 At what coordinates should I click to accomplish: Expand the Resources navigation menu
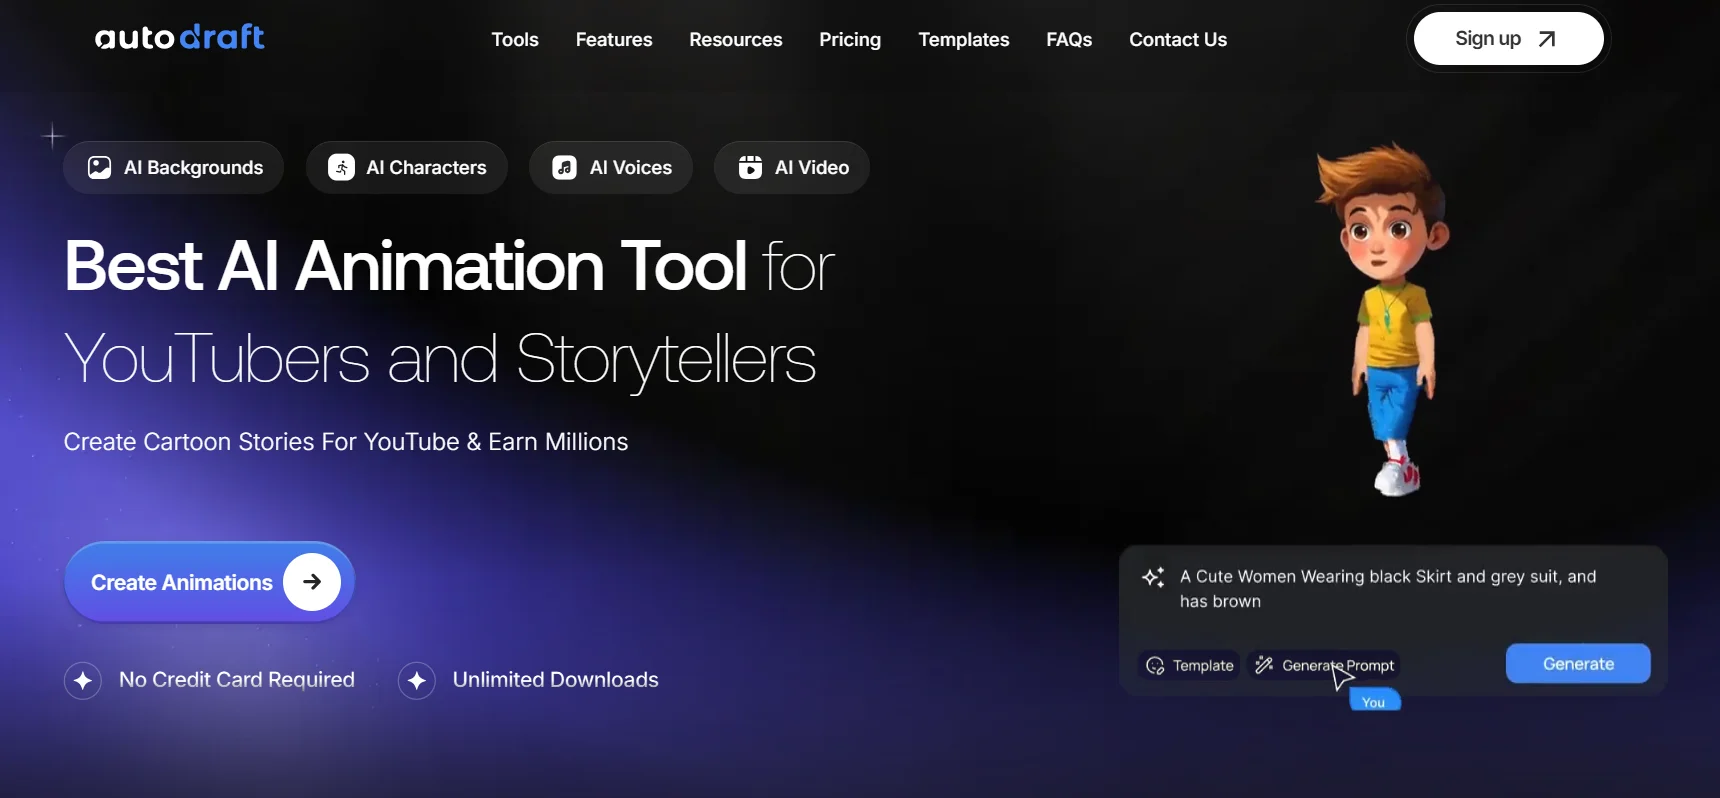coord(735,40)
